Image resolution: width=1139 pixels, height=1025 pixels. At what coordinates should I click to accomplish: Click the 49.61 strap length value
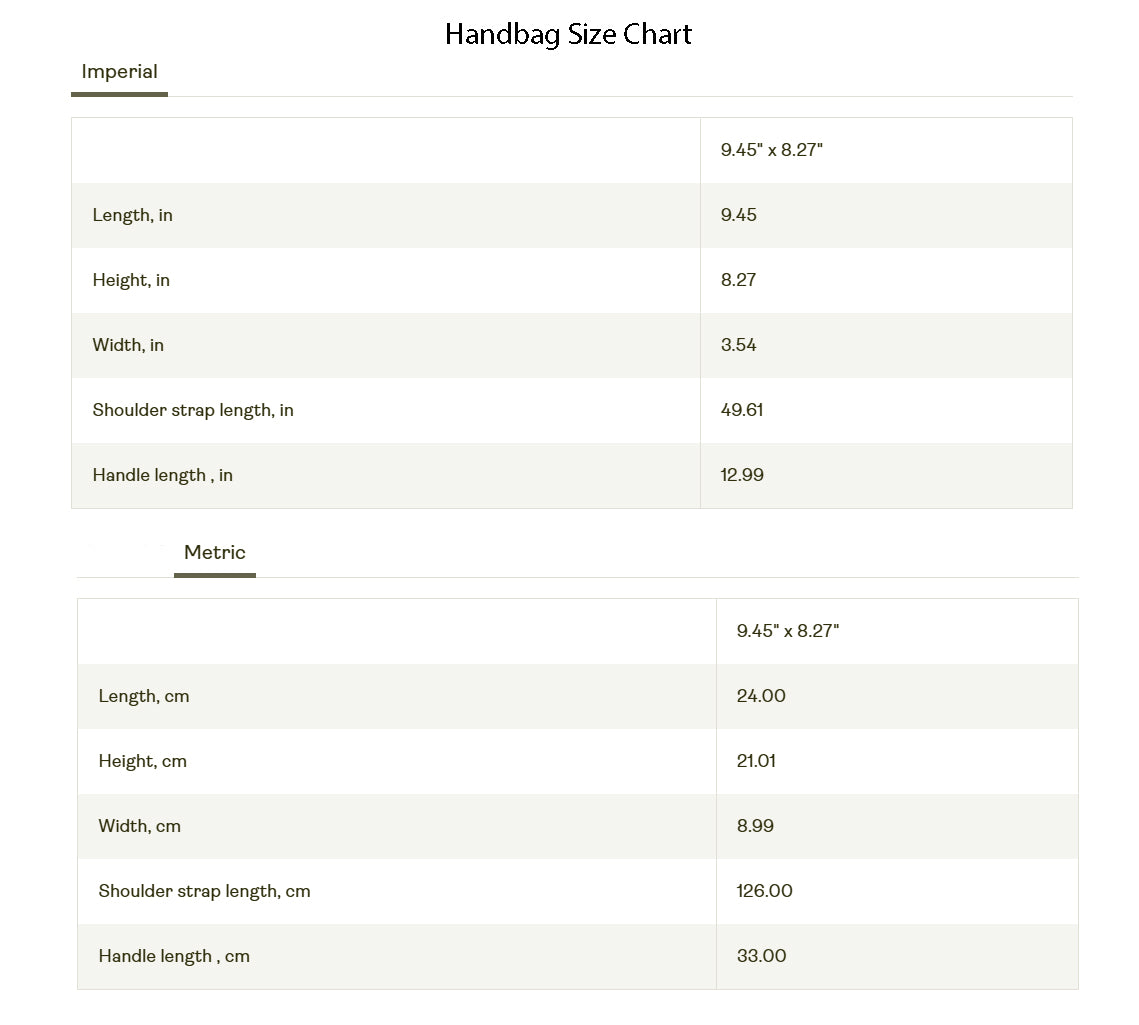coord(741,410)
